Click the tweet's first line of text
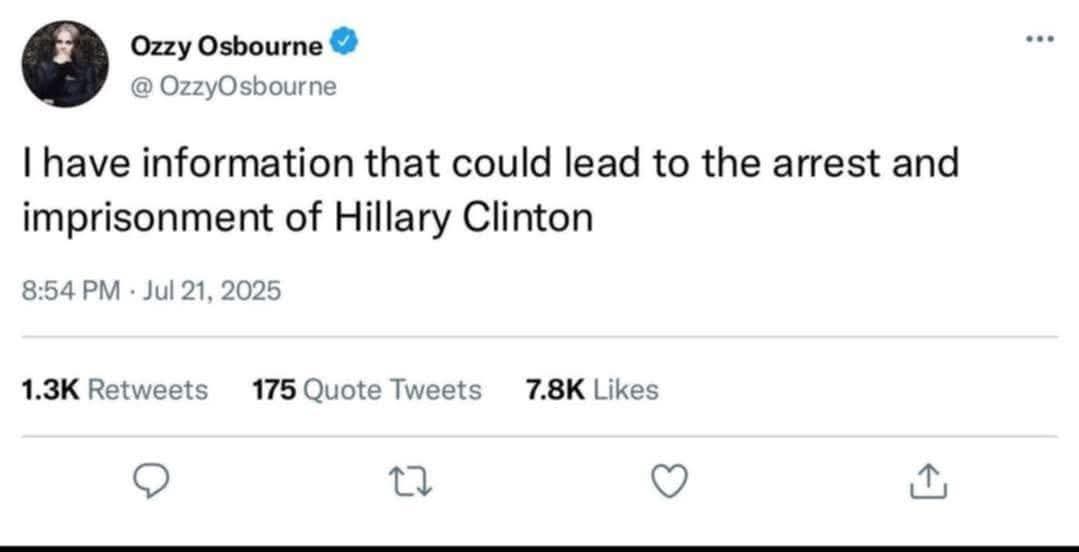The image size is (1079, 552). pyautogui.click(x=490, y=163)
